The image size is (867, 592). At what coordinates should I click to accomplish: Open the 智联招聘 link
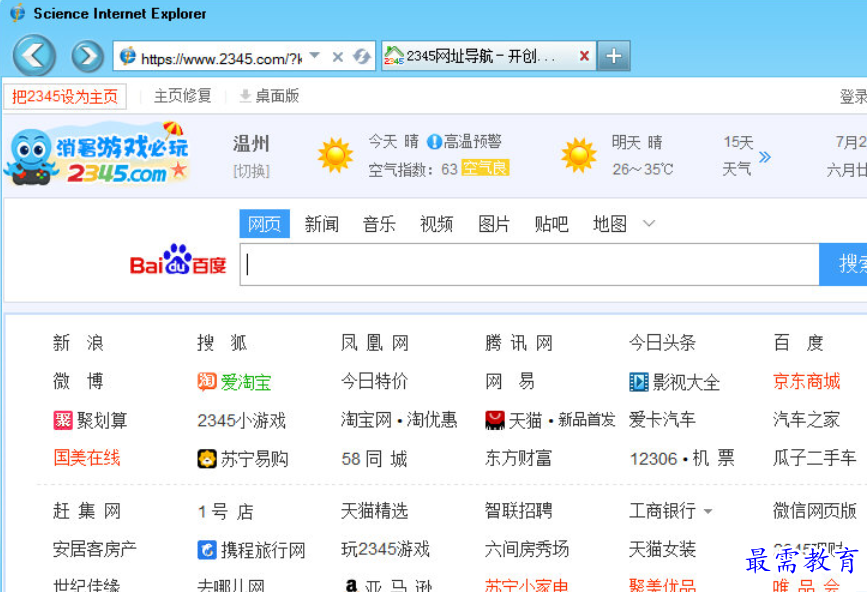point(519,511)
